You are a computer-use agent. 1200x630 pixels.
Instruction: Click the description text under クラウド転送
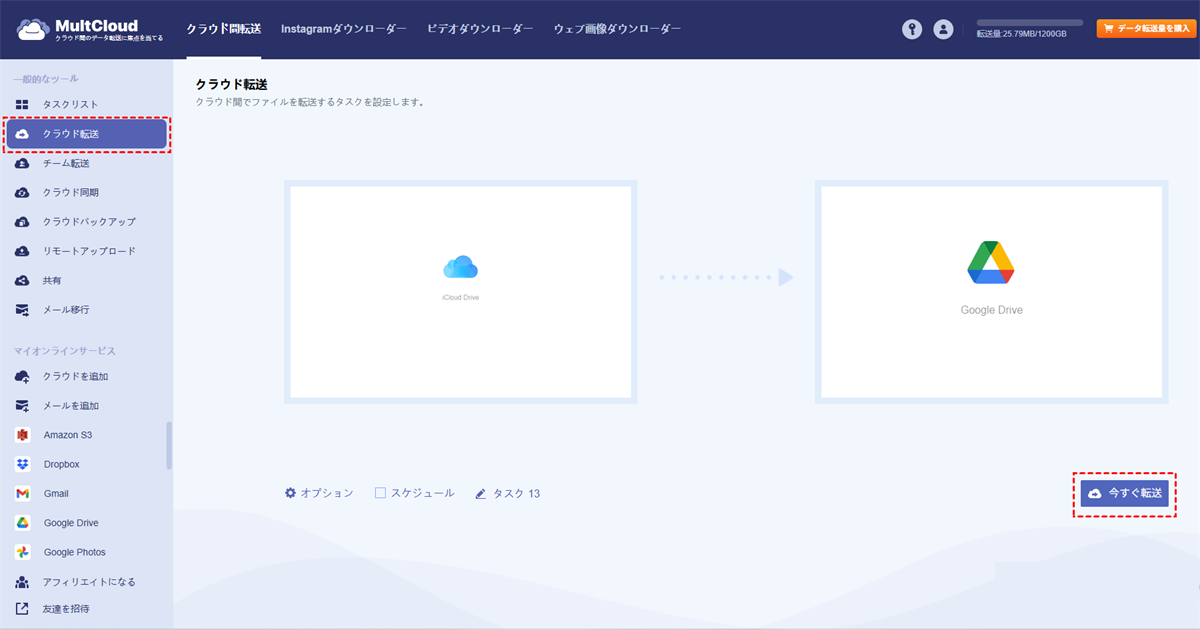(310, 102)
